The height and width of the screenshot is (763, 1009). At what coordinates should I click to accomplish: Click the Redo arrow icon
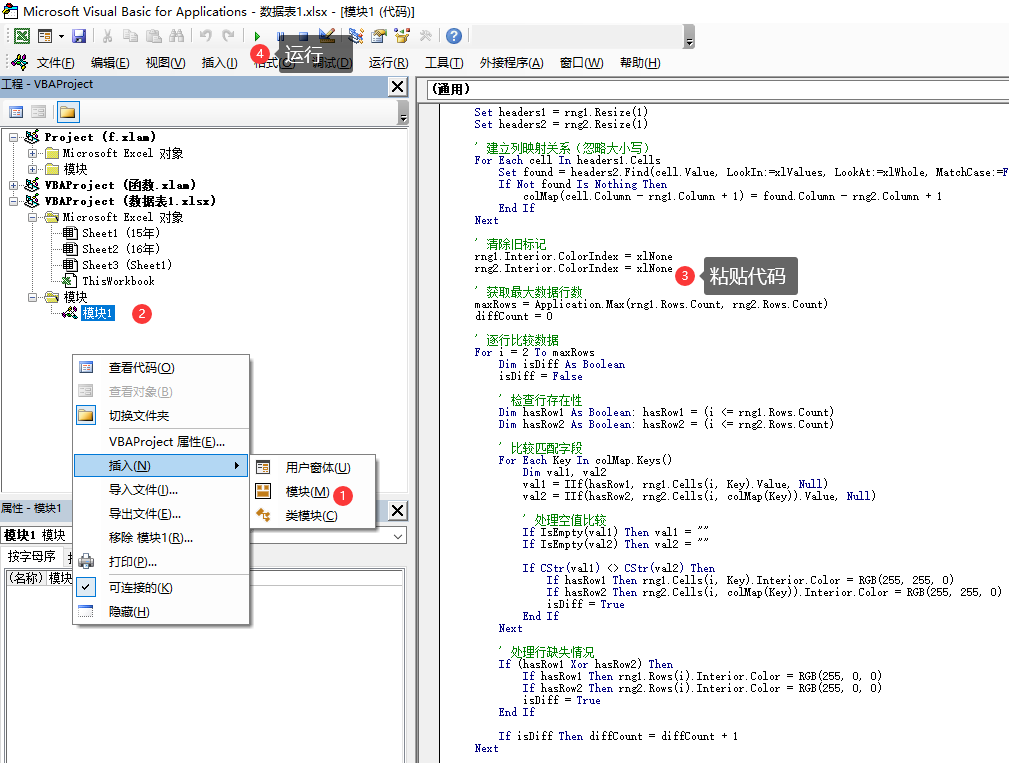[228, 36]
